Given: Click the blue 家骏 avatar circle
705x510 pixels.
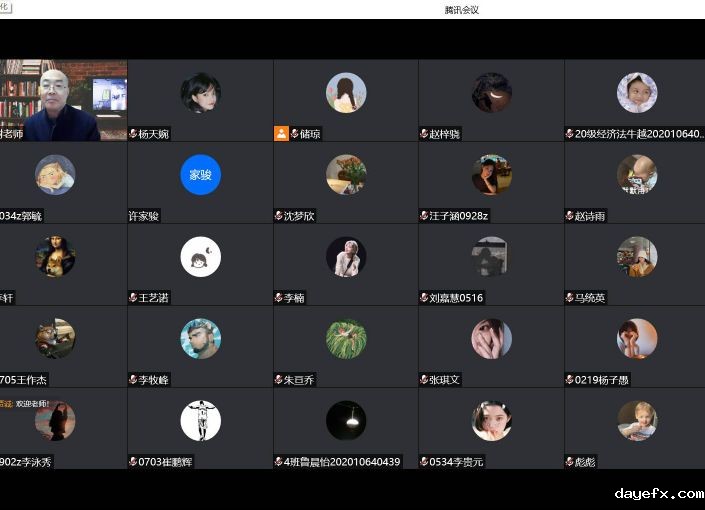Looking at the screenshot, I should point(200,175).
